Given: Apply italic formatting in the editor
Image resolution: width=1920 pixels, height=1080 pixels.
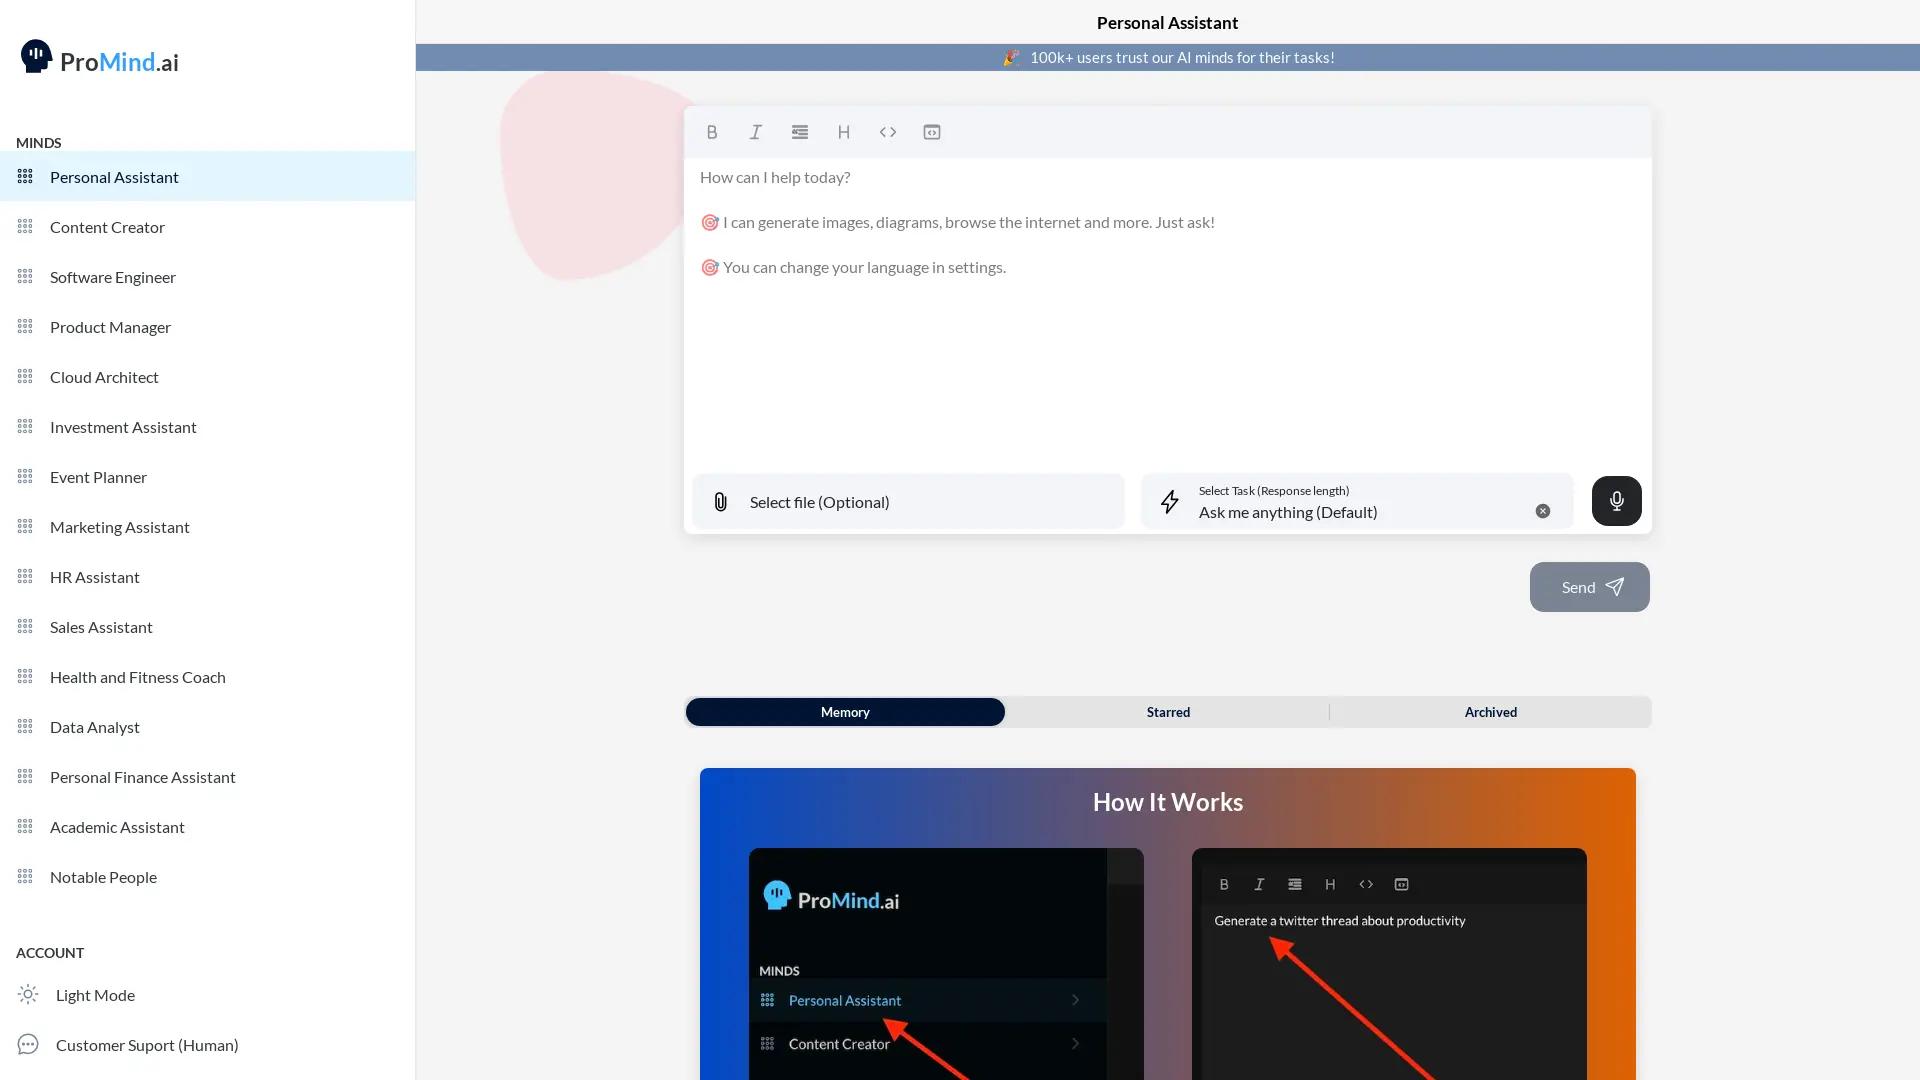Looking at the screenshot, I should point(755,131).
